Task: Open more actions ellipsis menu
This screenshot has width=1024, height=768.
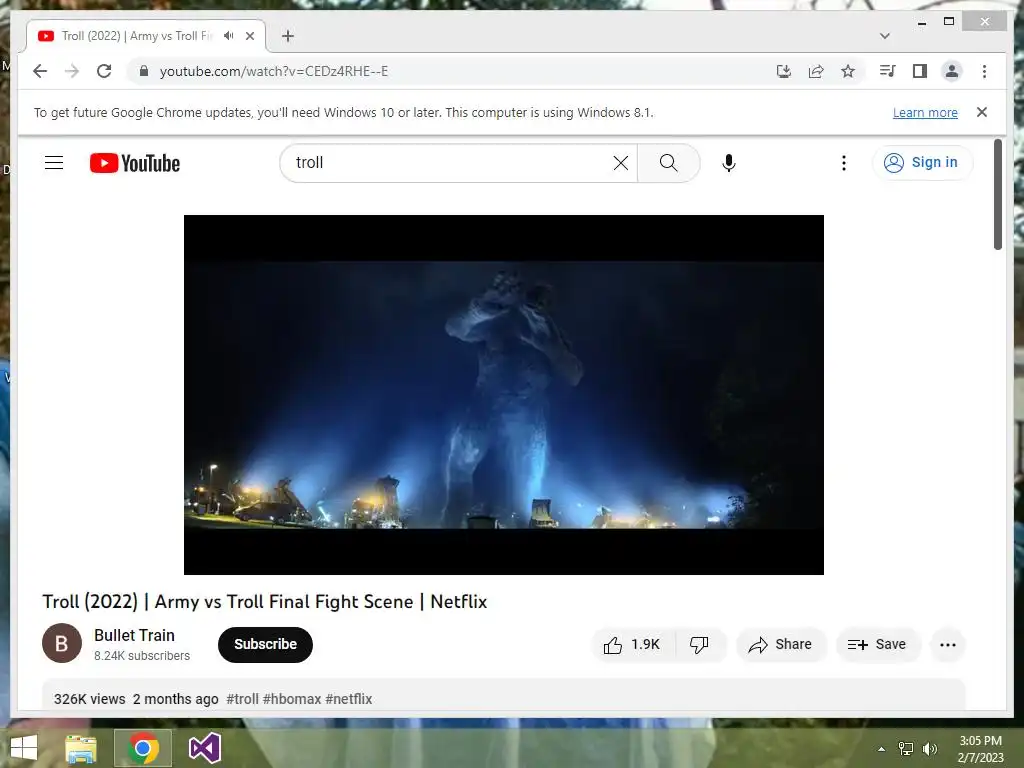Action: pyautogui.click(x=948, y=645)
